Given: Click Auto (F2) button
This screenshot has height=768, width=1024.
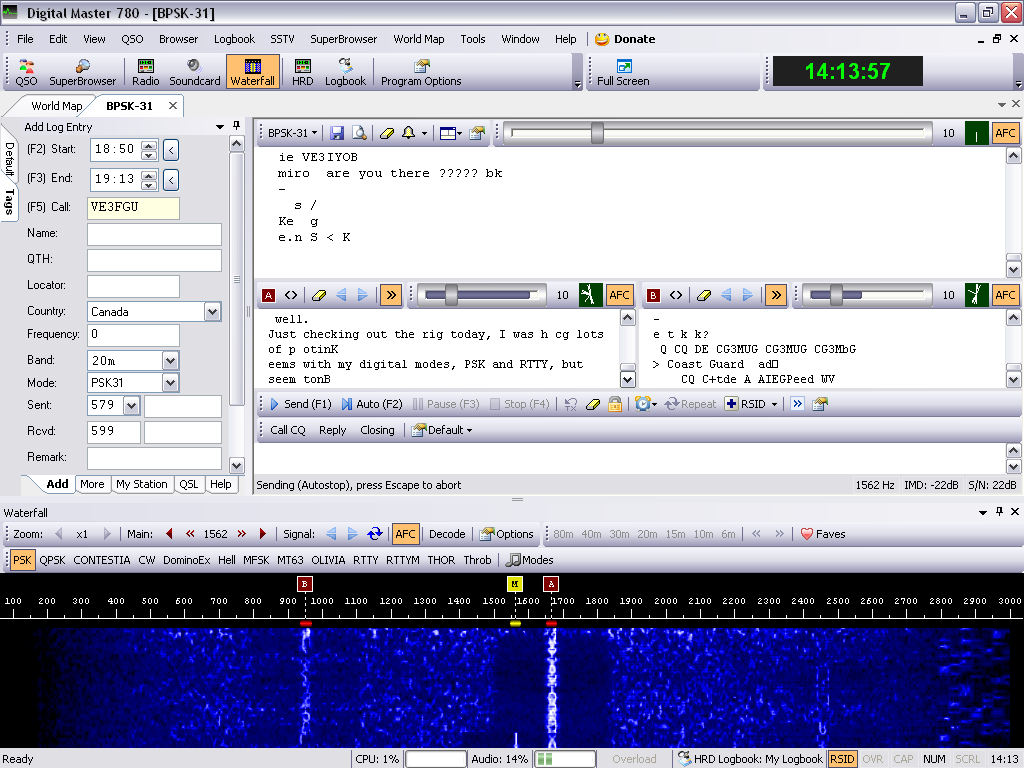Looking at the screenshot, I should (372, 404).
